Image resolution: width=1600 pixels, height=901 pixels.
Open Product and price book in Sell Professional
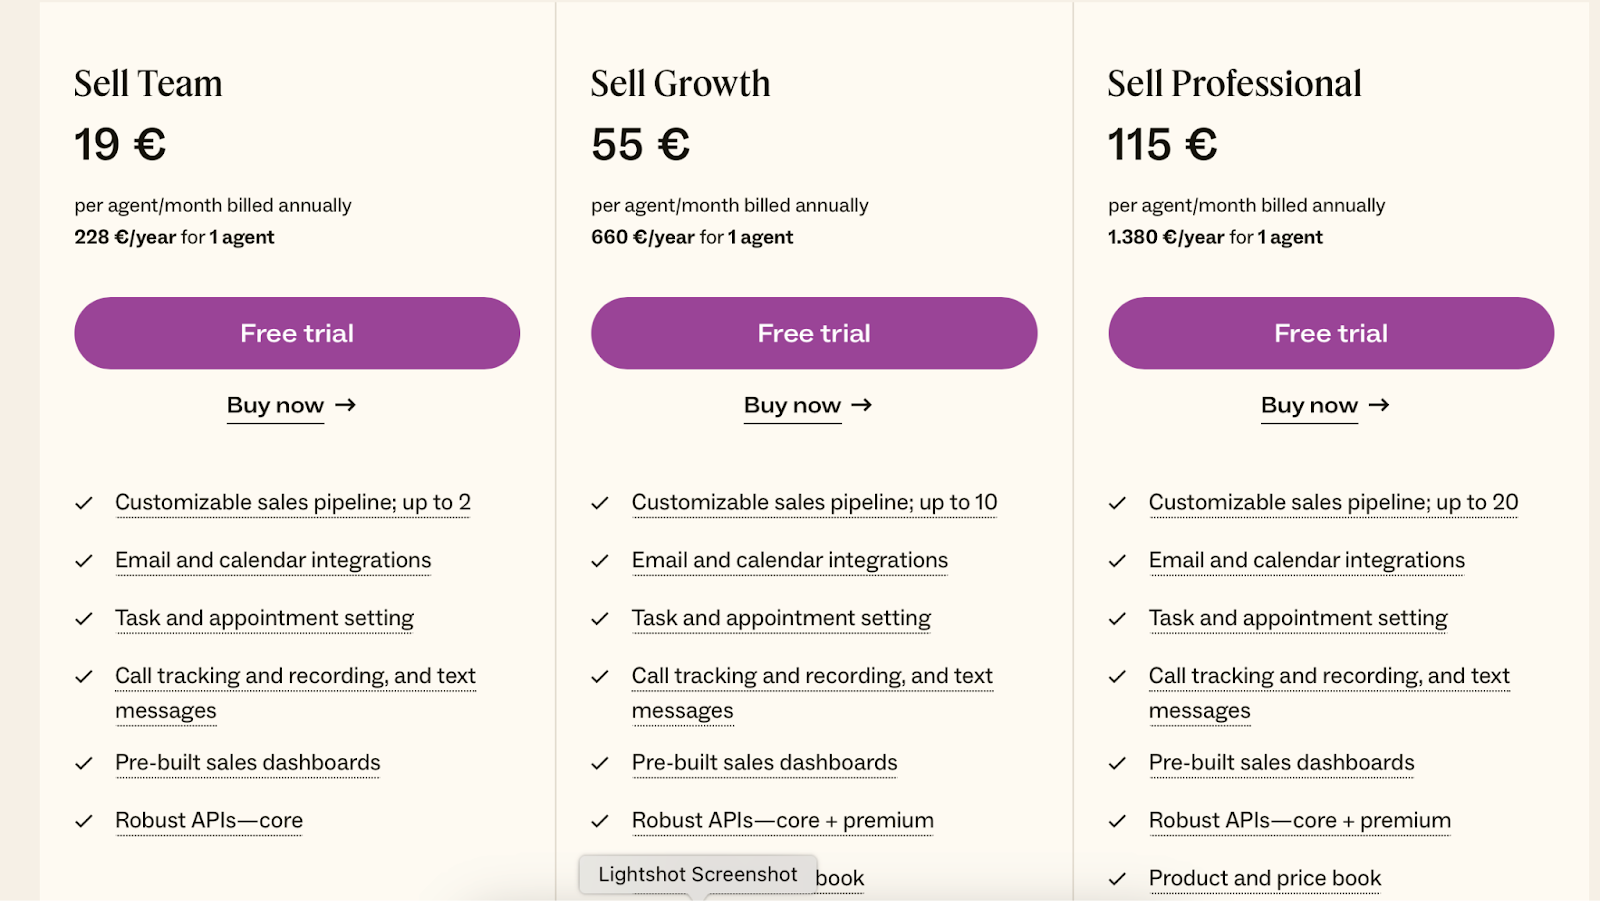coord(1264,877)
